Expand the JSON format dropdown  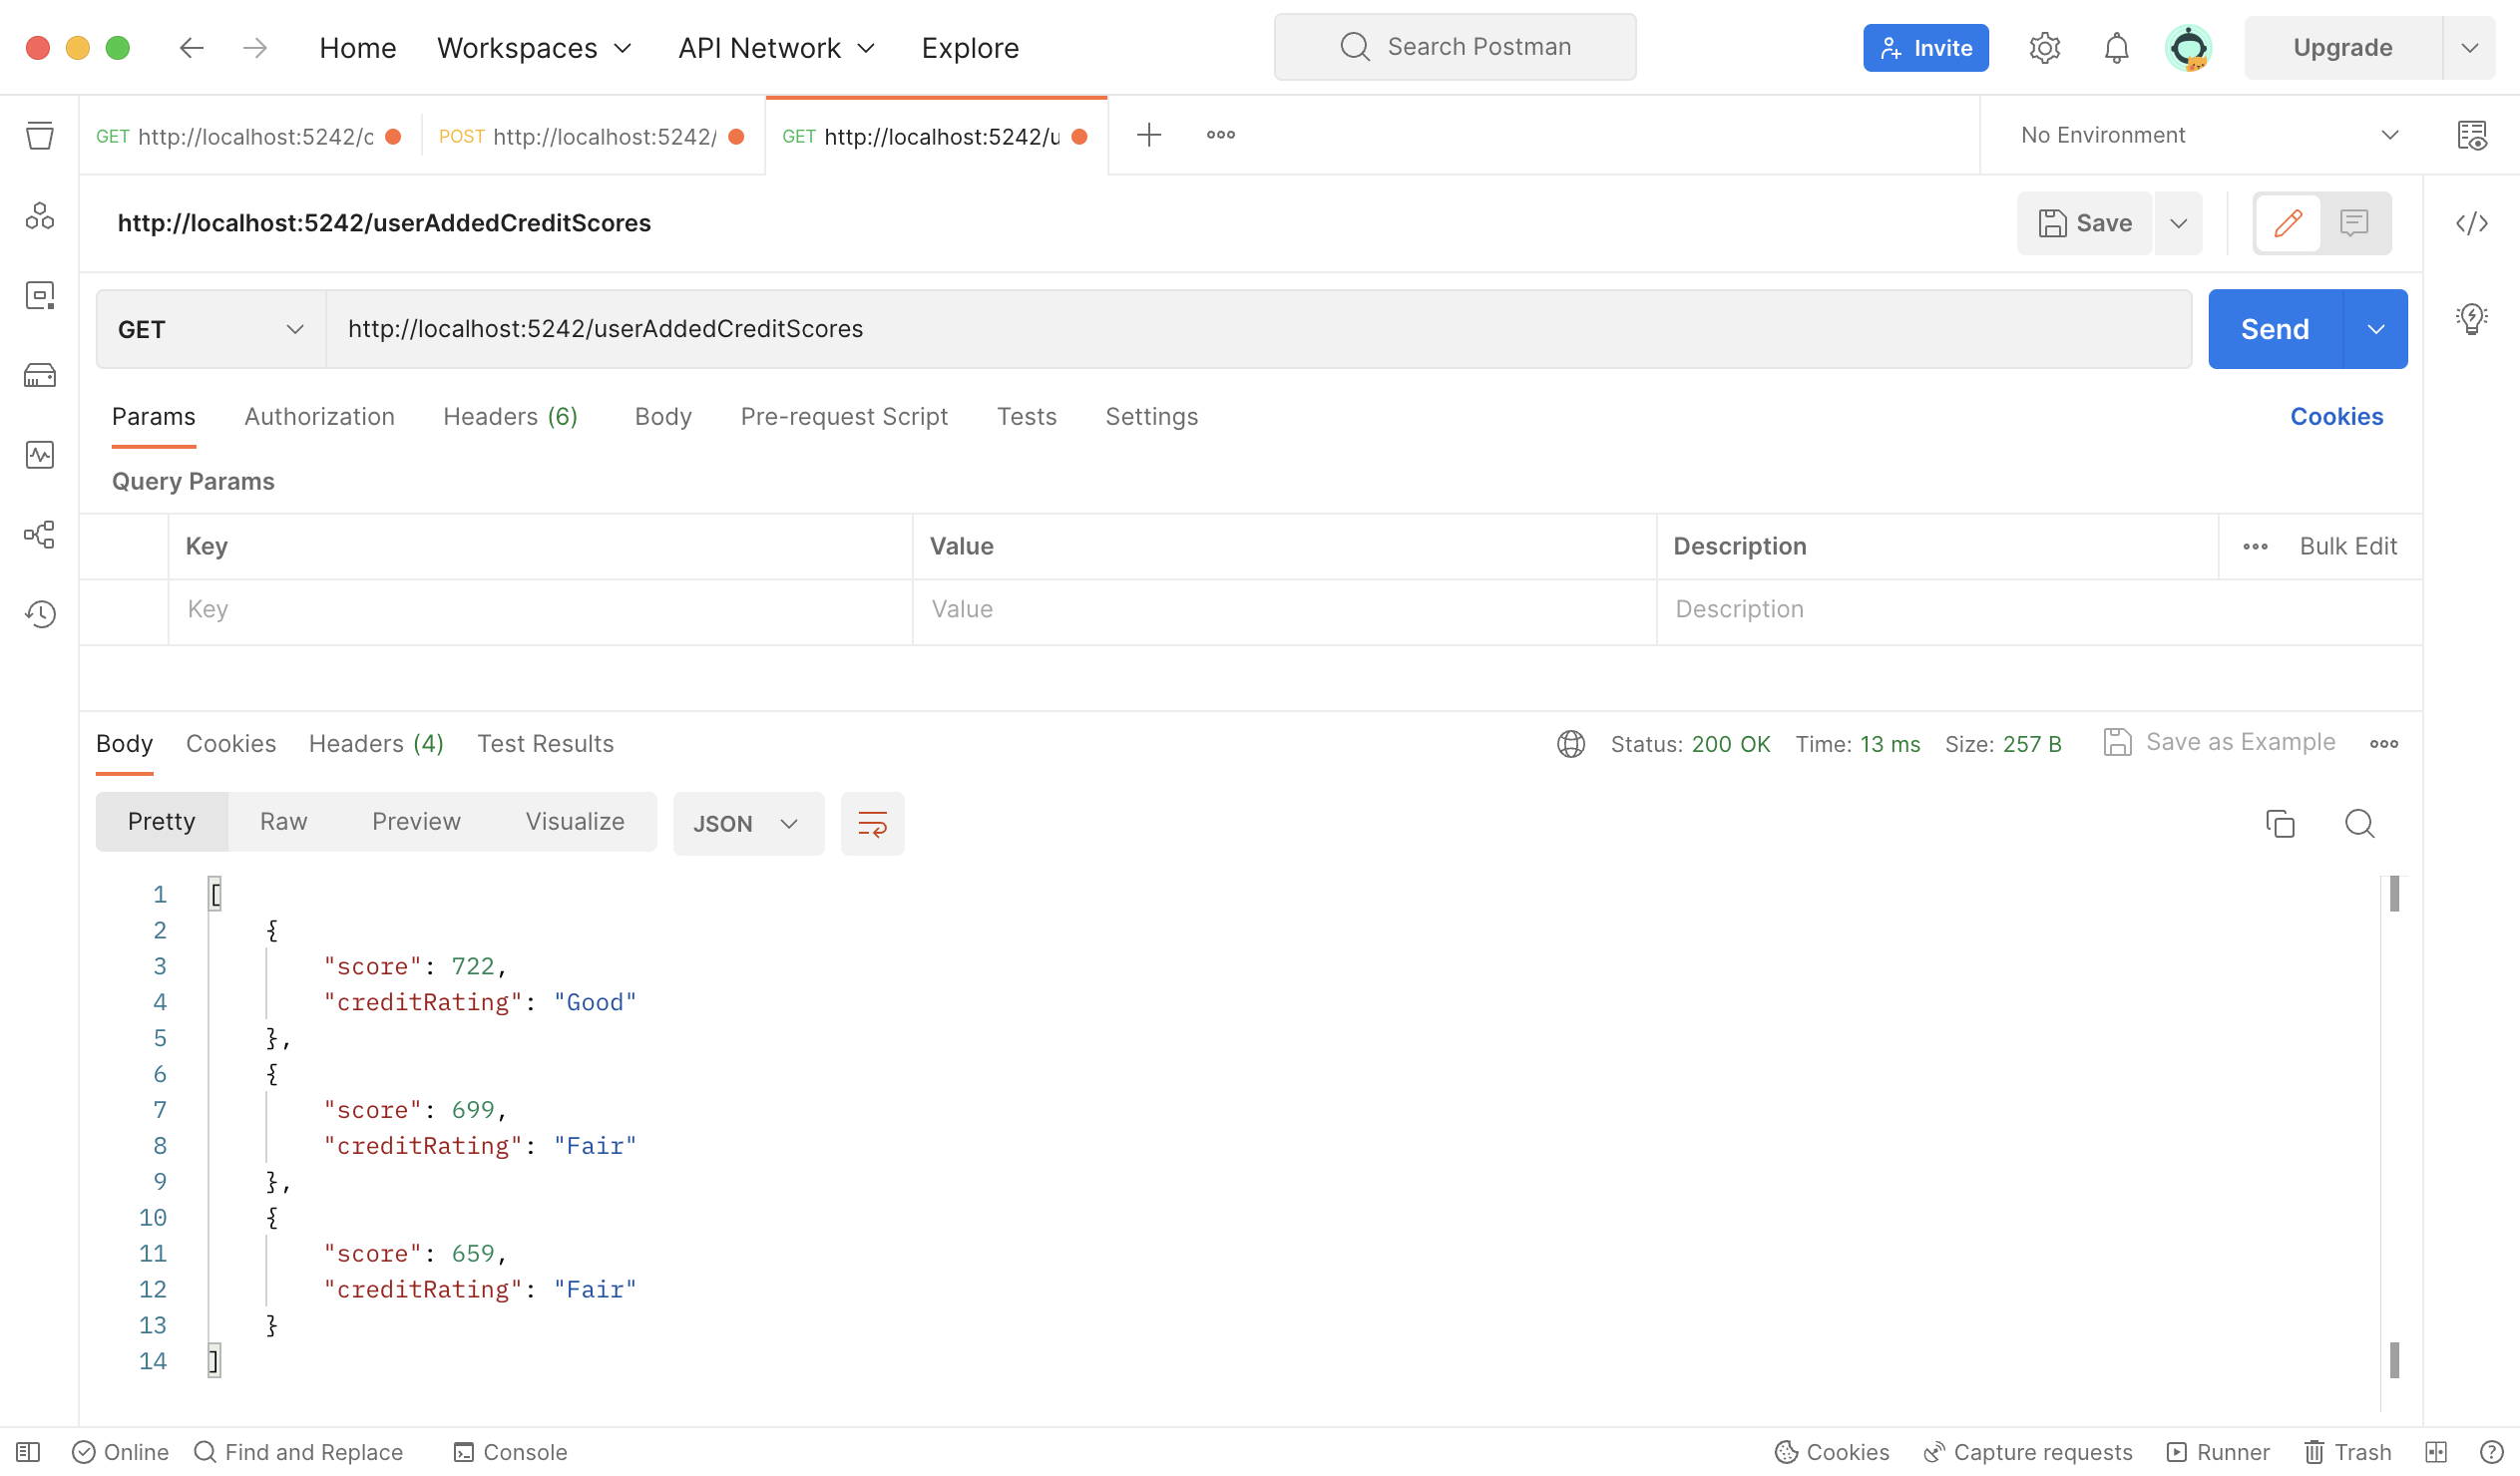tap(748, 823)
